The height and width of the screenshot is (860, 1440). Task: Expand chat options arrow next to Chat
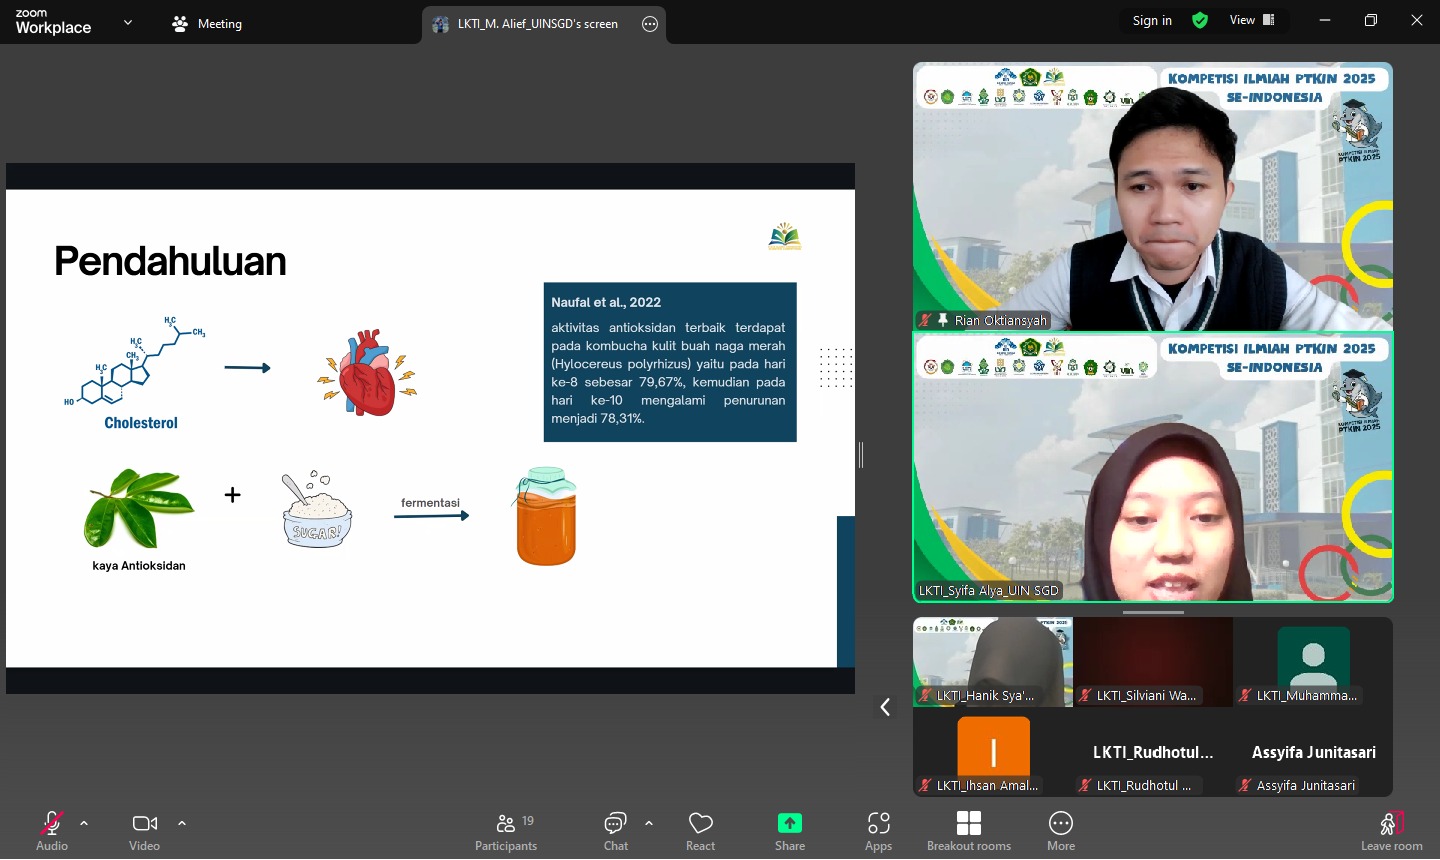649,823
